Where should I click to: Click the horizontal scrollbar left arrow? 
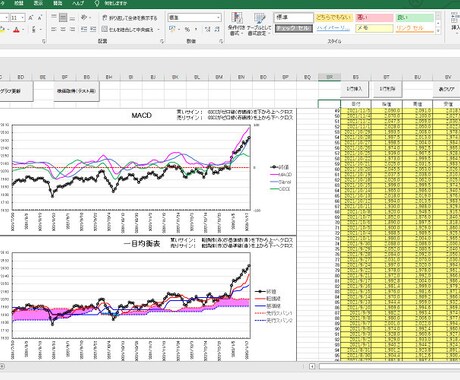(312, 366)
